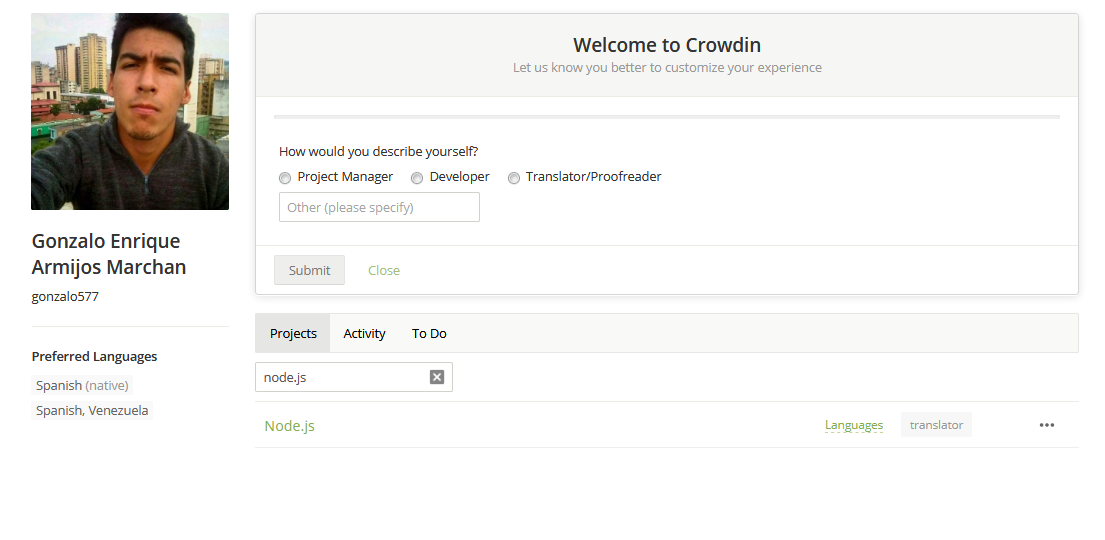
Task: Switch to the Activity tab
Action: [364, 333]
